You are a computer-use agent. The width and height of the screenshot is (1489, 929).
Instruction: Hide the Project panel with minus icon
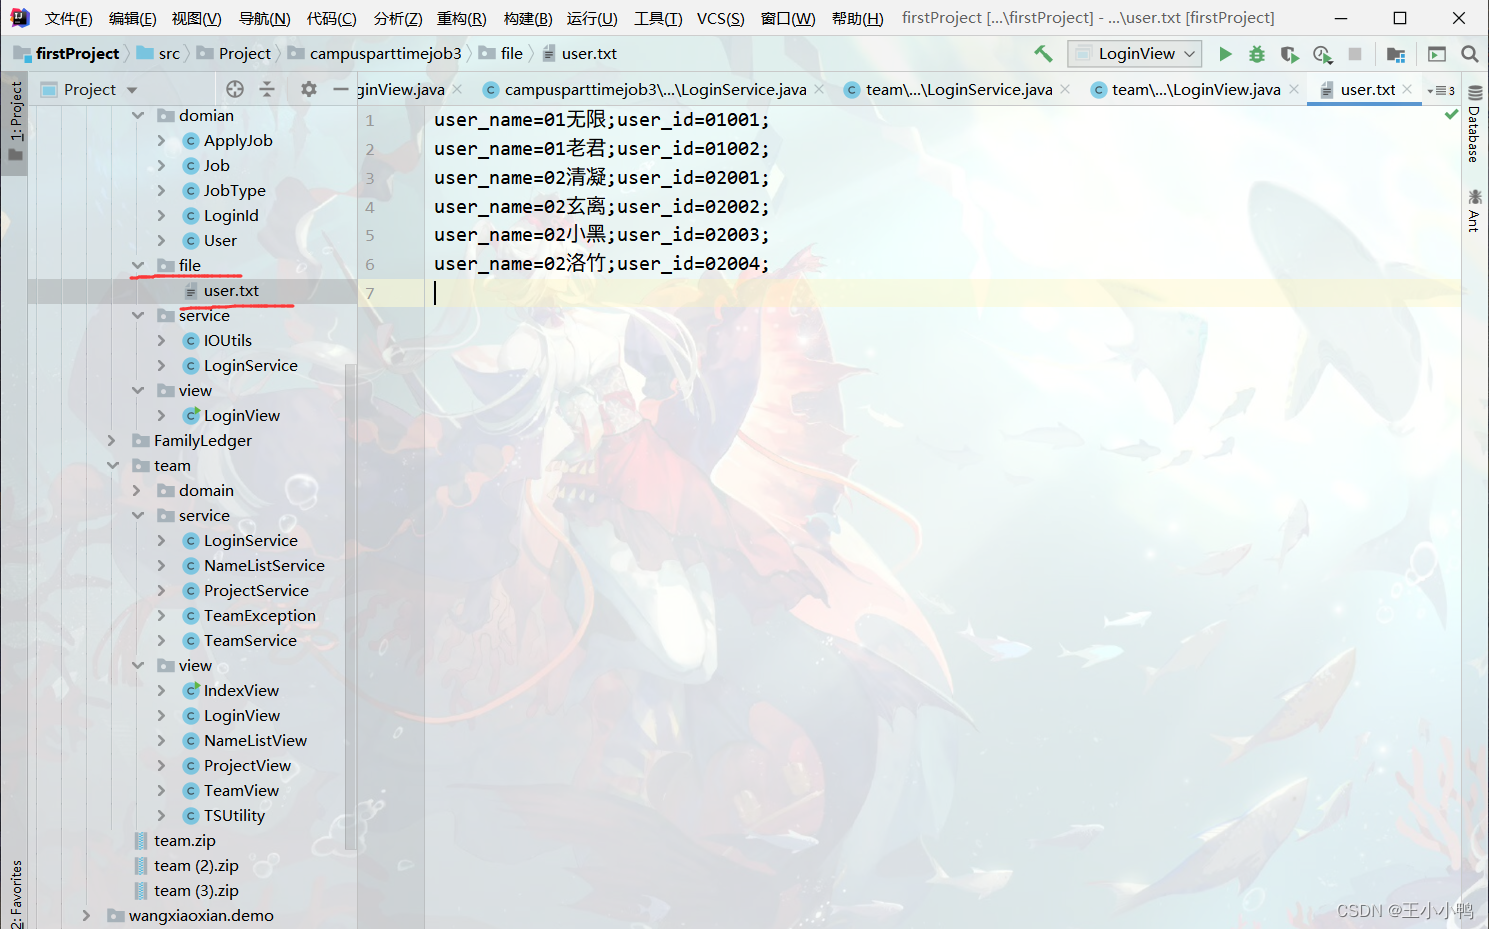(341, 89)
